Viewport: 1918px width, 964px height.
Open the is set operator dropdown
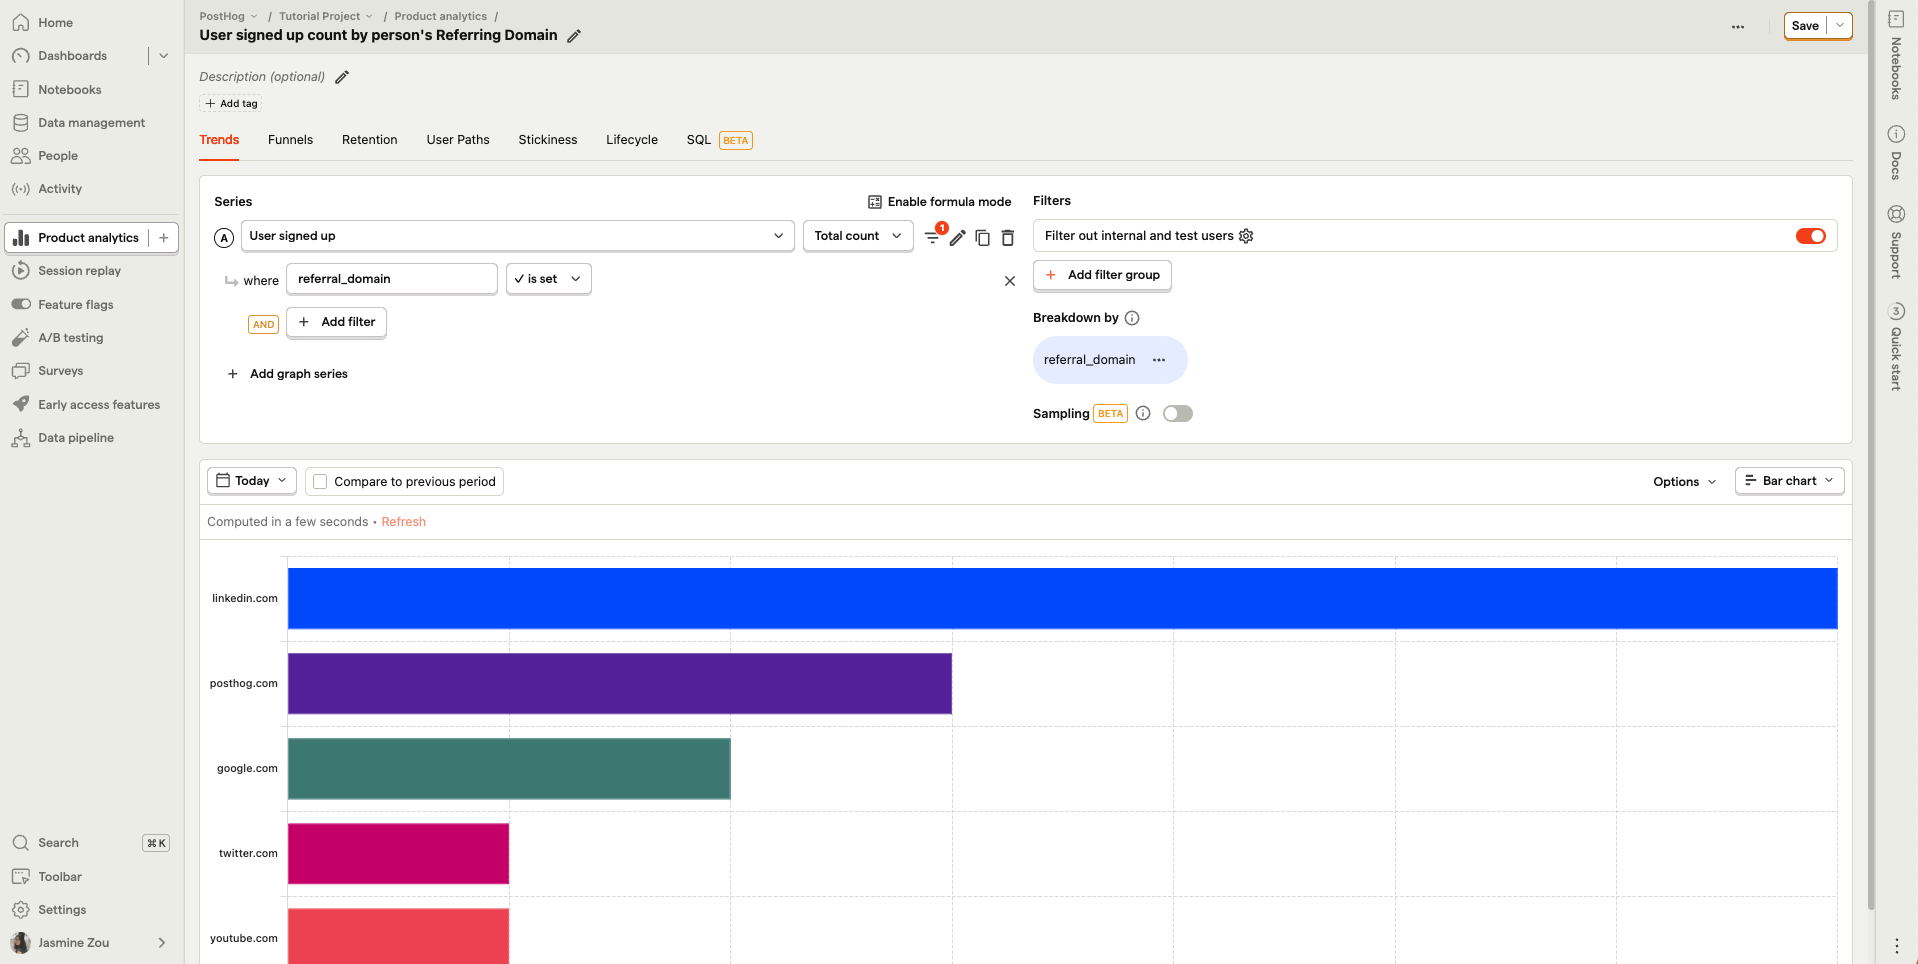click(x=548, y=279)
